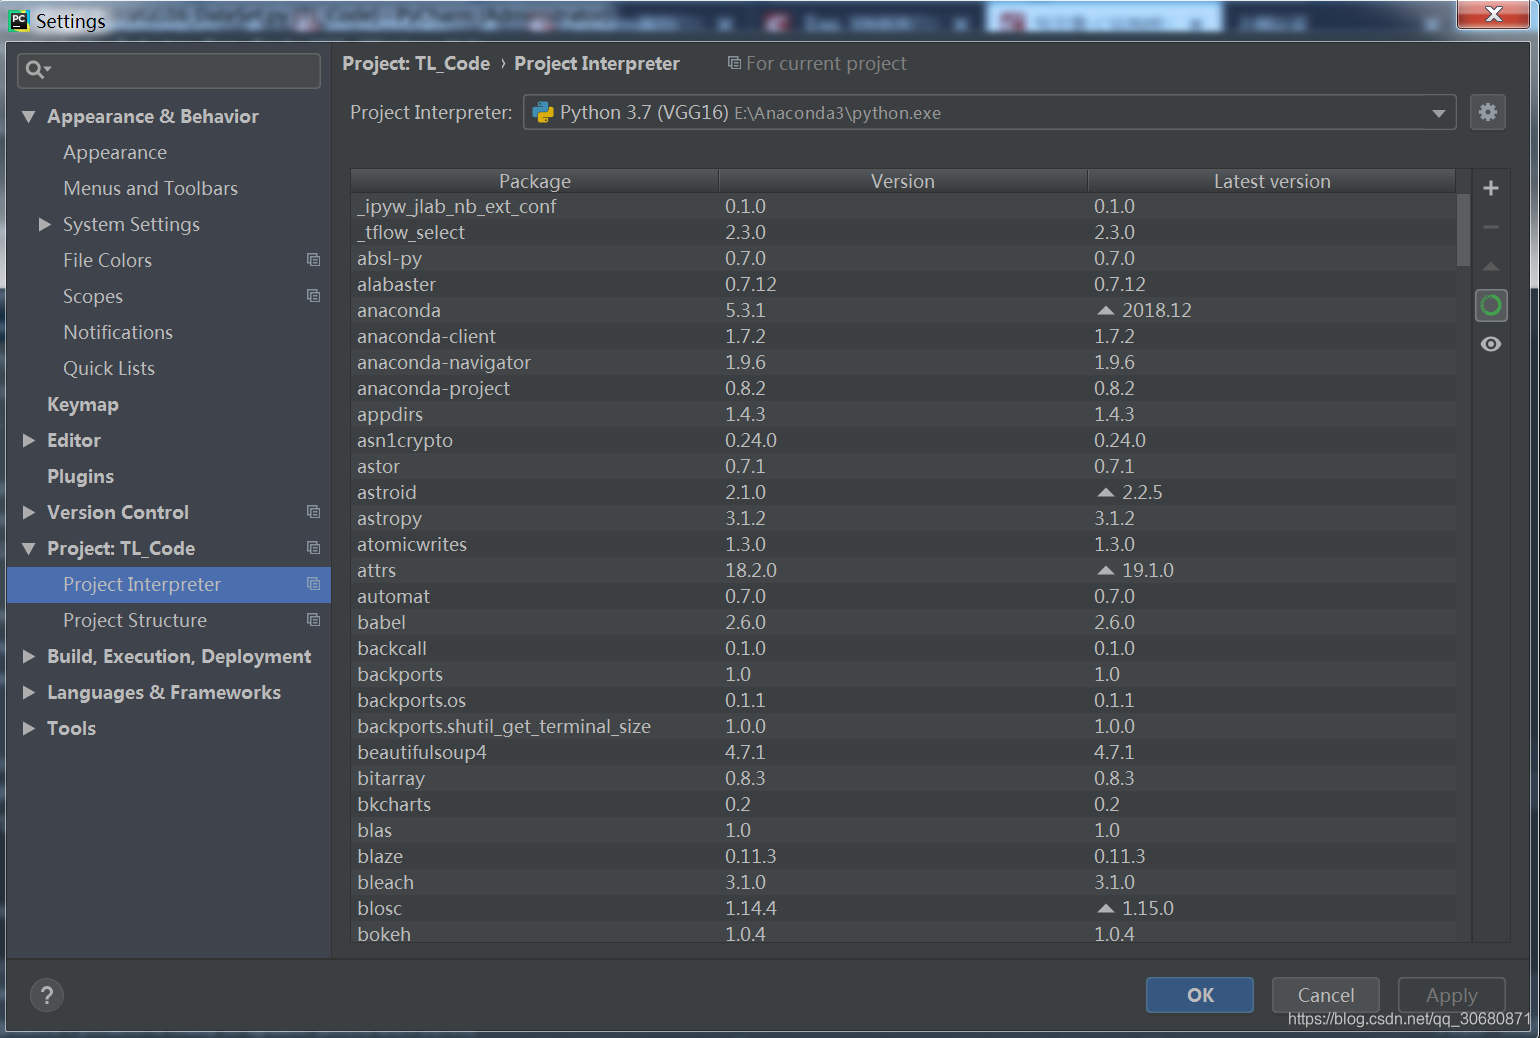
Task: Select Appearance settings page
Action: (115, 152)
